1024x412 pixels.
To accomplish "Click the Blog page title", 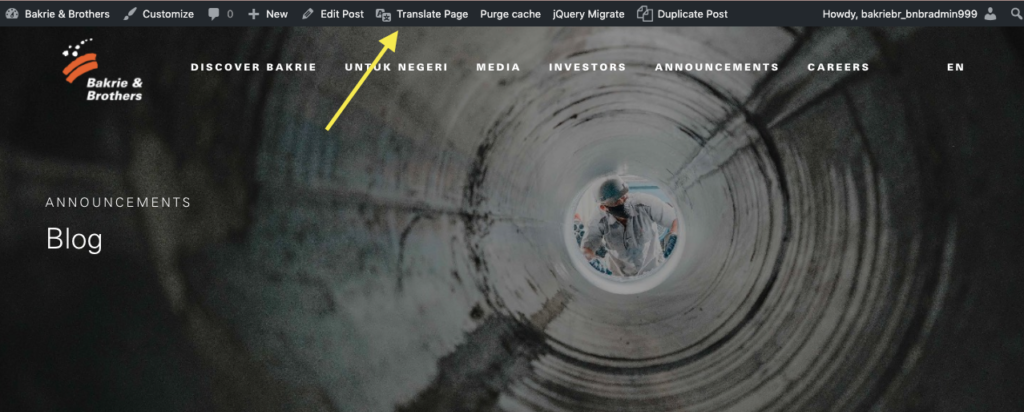I will (x=74, y=240).
